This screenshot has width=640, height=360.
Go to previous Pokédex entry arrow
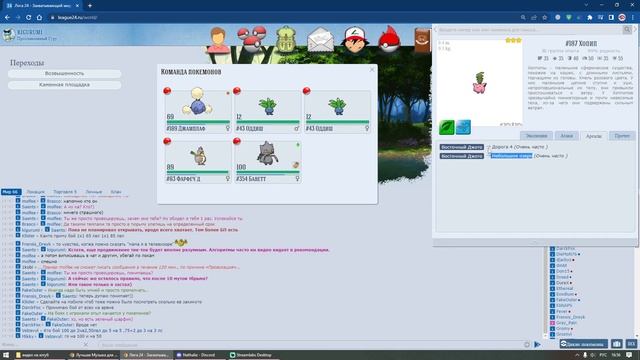click(x=435, y=30)
